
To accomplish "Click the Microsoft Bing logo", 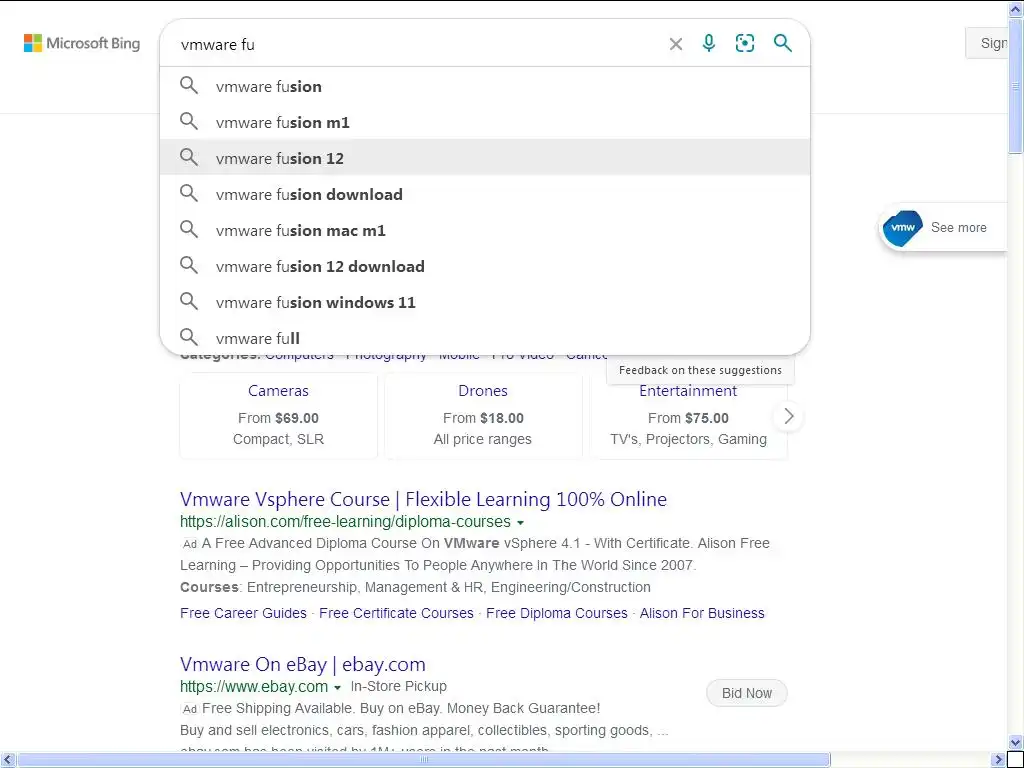I will click(82, 44).
